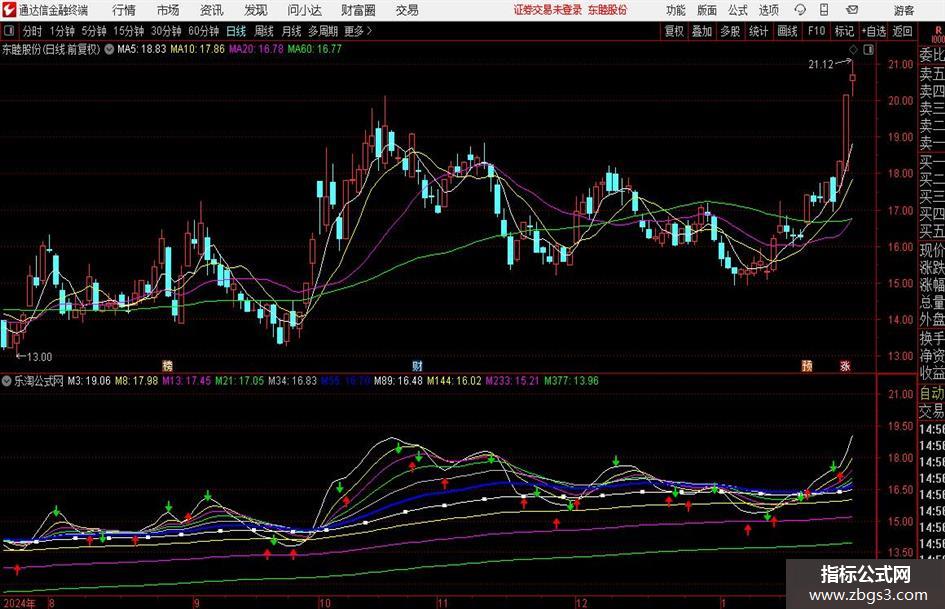Open the 发现 menu
Viewport: 945px width, 609px height.
click(256, 10)
